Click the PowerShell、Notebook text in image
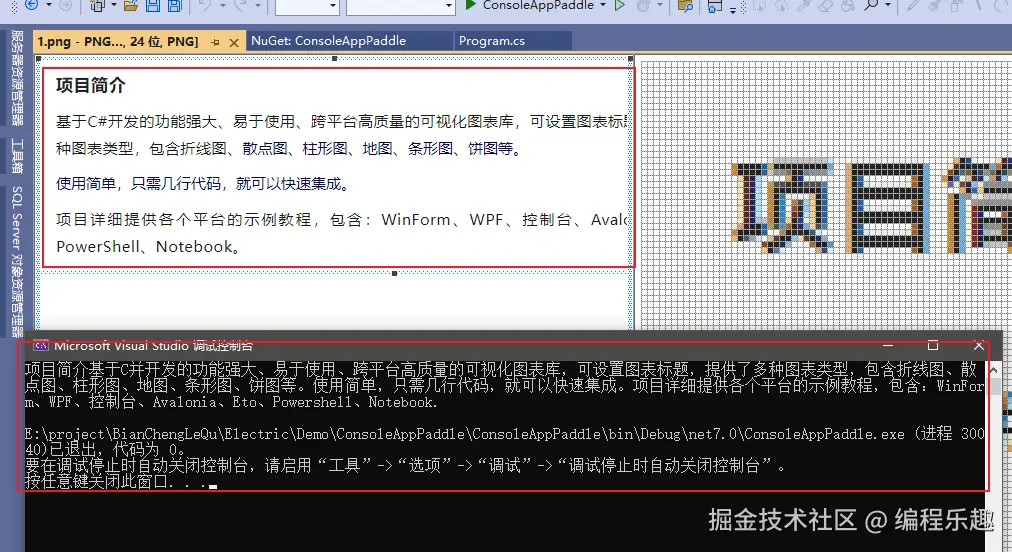1012x552 pixels. pos(148,247)
